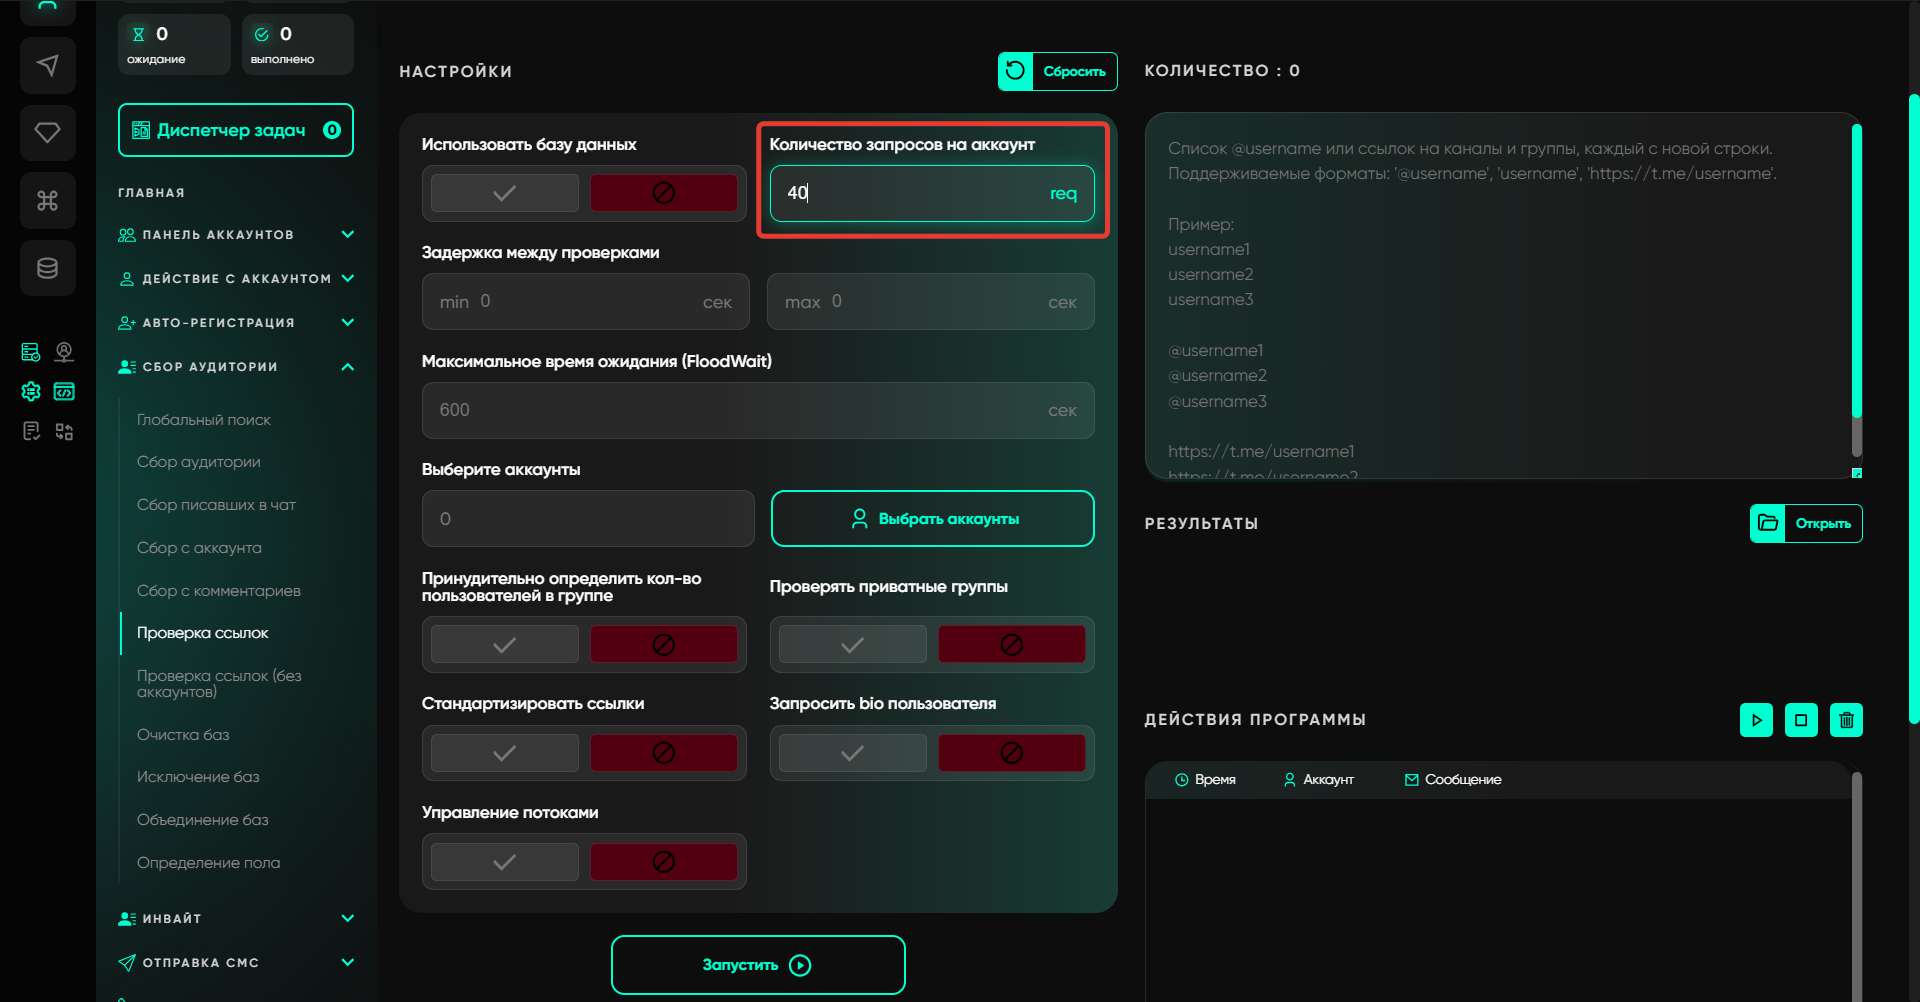Click the command symbol icon in sidebar
Viewport: 1920px width, 1002px height.
47,201
